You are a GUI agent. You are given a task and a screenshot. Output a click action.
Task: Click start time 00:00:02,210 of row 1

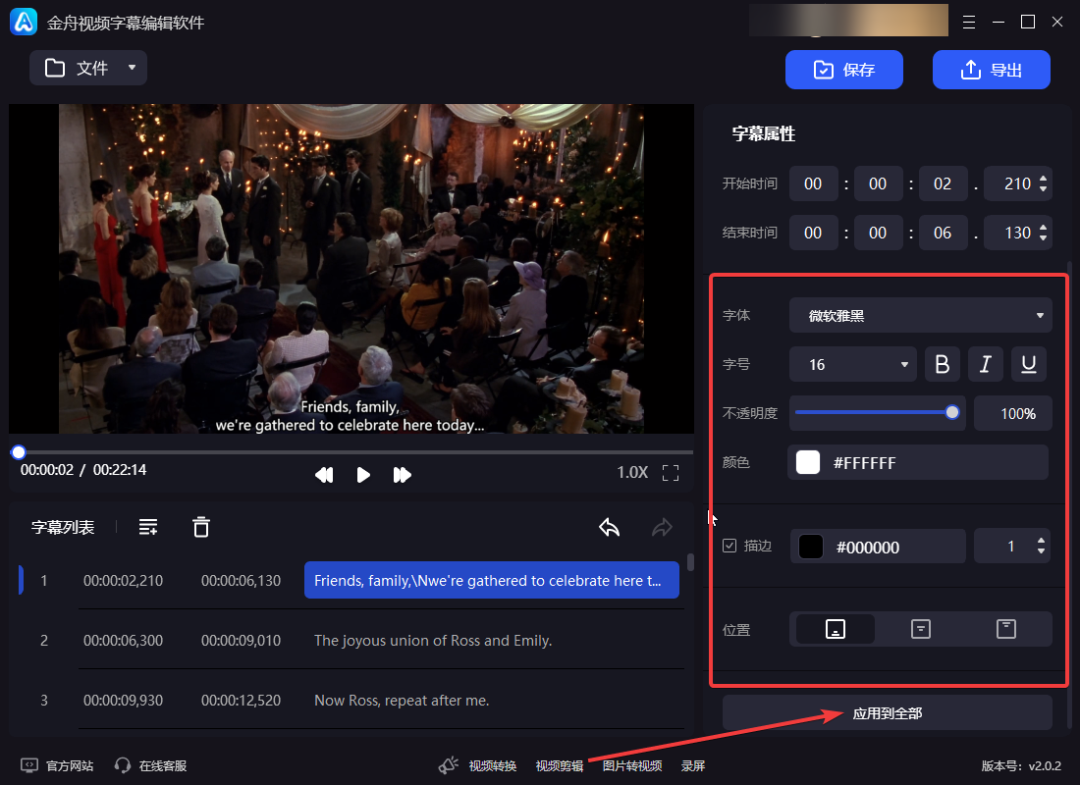click(123, 580)
